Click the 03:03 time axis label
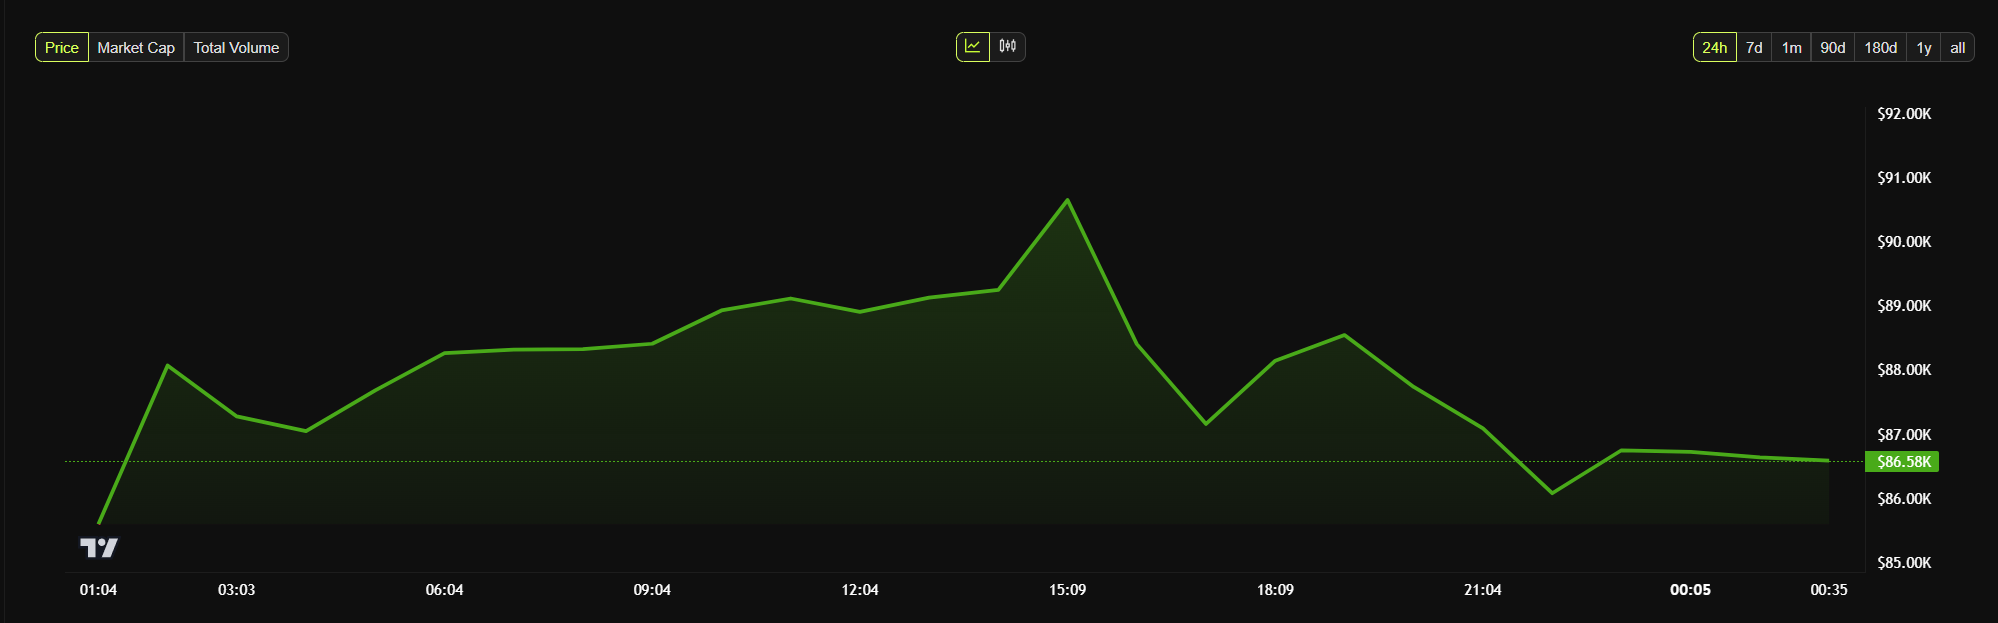The height and width of the screenshot is (623, 1998). 236,590
